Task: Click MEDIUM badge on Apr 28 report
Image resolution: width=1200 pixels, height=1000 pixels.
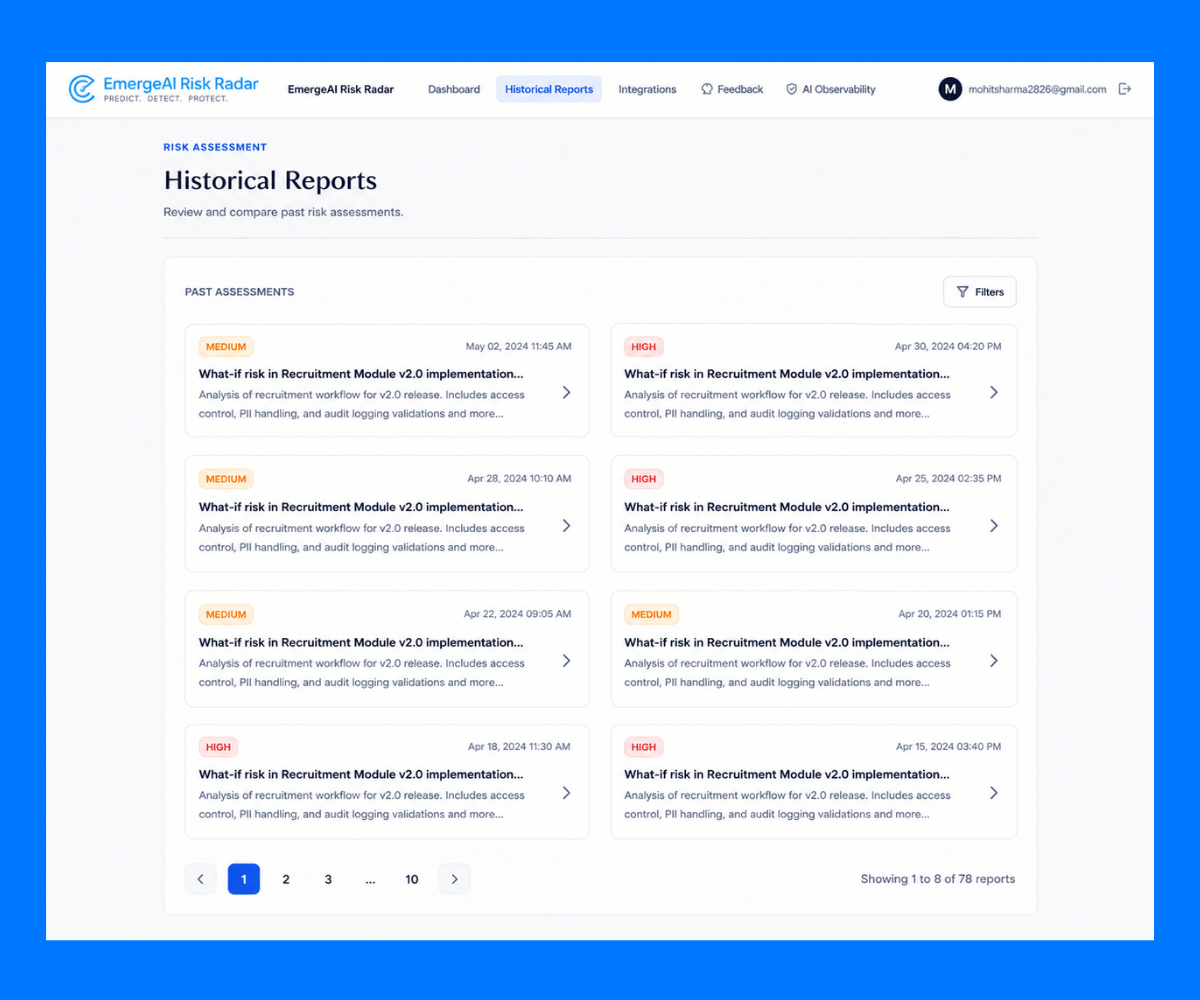Action: (x=226, y=479)
